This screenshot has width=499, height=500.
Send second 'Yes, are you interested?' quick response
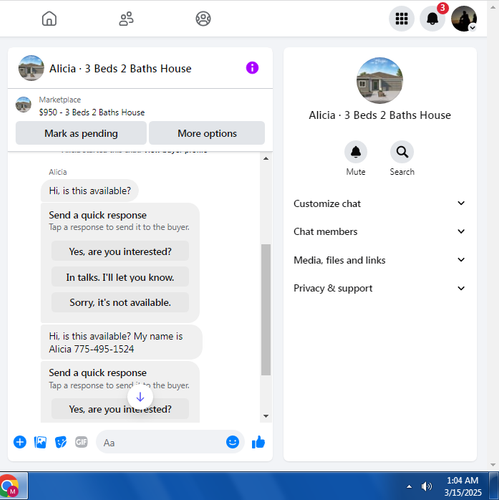coord(120,409)
